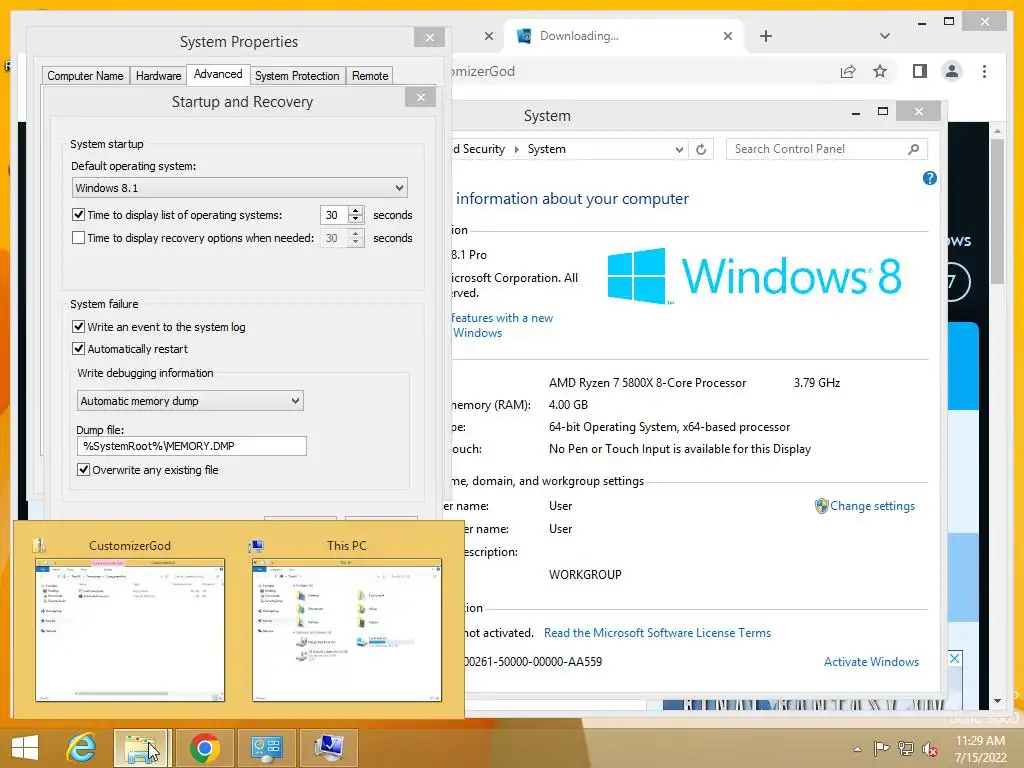The width and height of the screenshot is (1024, 768).
Task: Toggle Automatically restart checkbox
Action: (78, 349)
